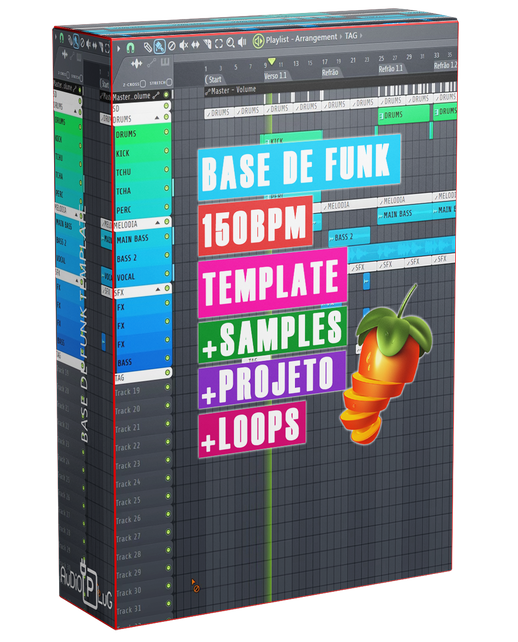Click the 150BPM red banner
Viewport: 518px width, 642px height.
pyautogui.click(x=256, y=226)
